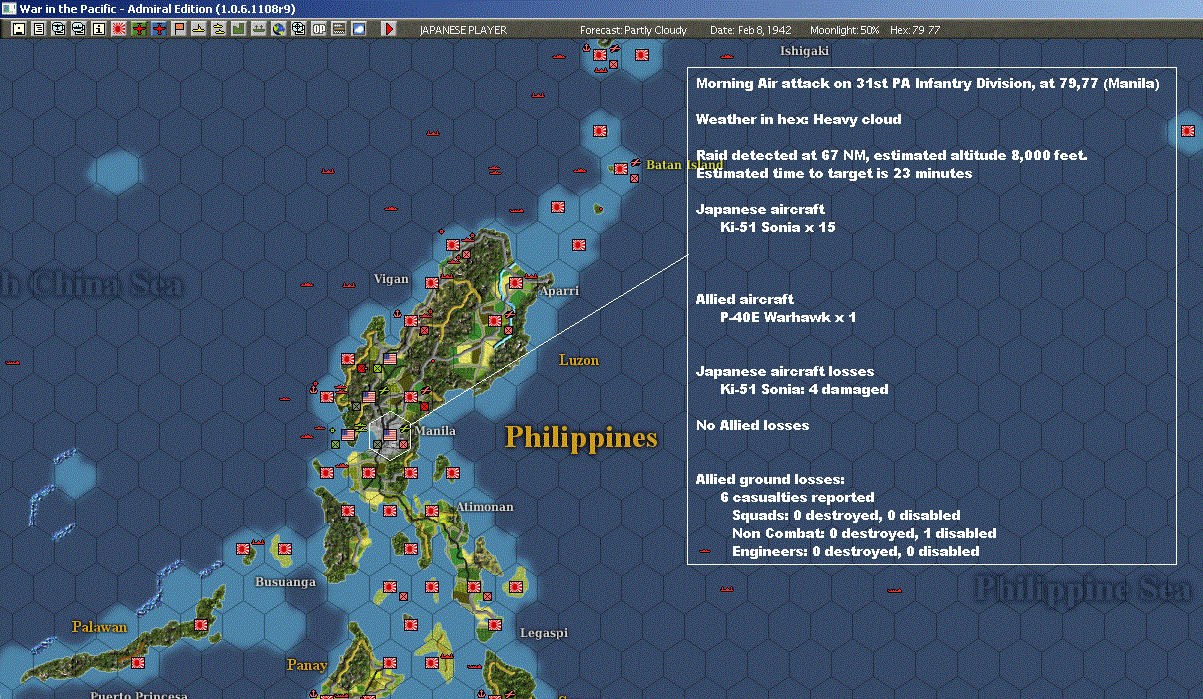The width and height of the screenshot is (1203, 699).
Task: Click 'Weather in hex: Heavy cloud' line
Action: point(799,119)
